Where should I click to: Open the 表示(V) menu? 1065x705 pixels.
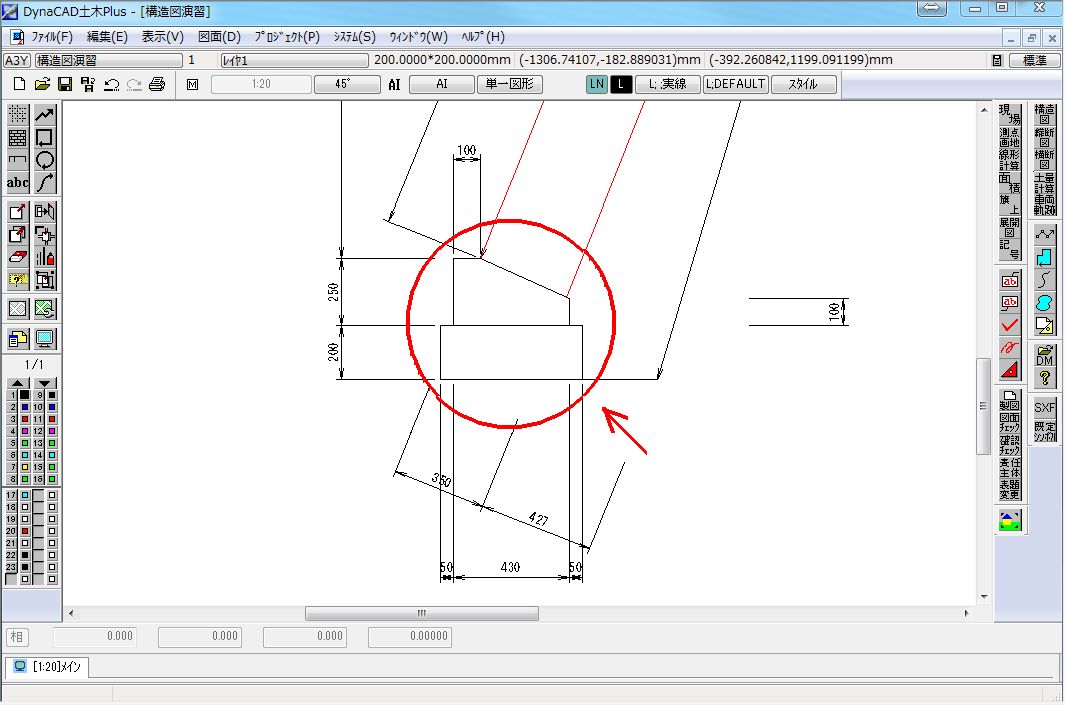pyautogui.click(x=162, y=37)
